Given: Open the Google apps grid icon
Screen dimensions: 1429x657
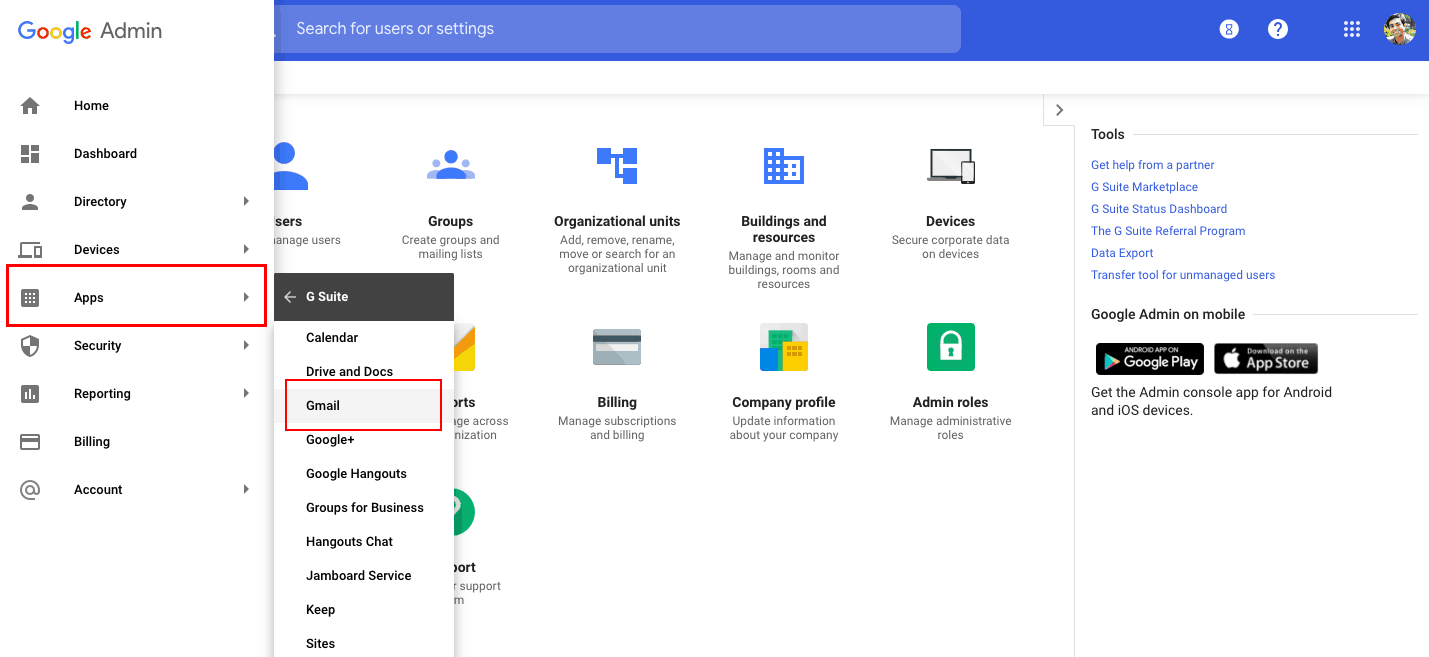Looking at the screenshot, I should coord(1351,29).
